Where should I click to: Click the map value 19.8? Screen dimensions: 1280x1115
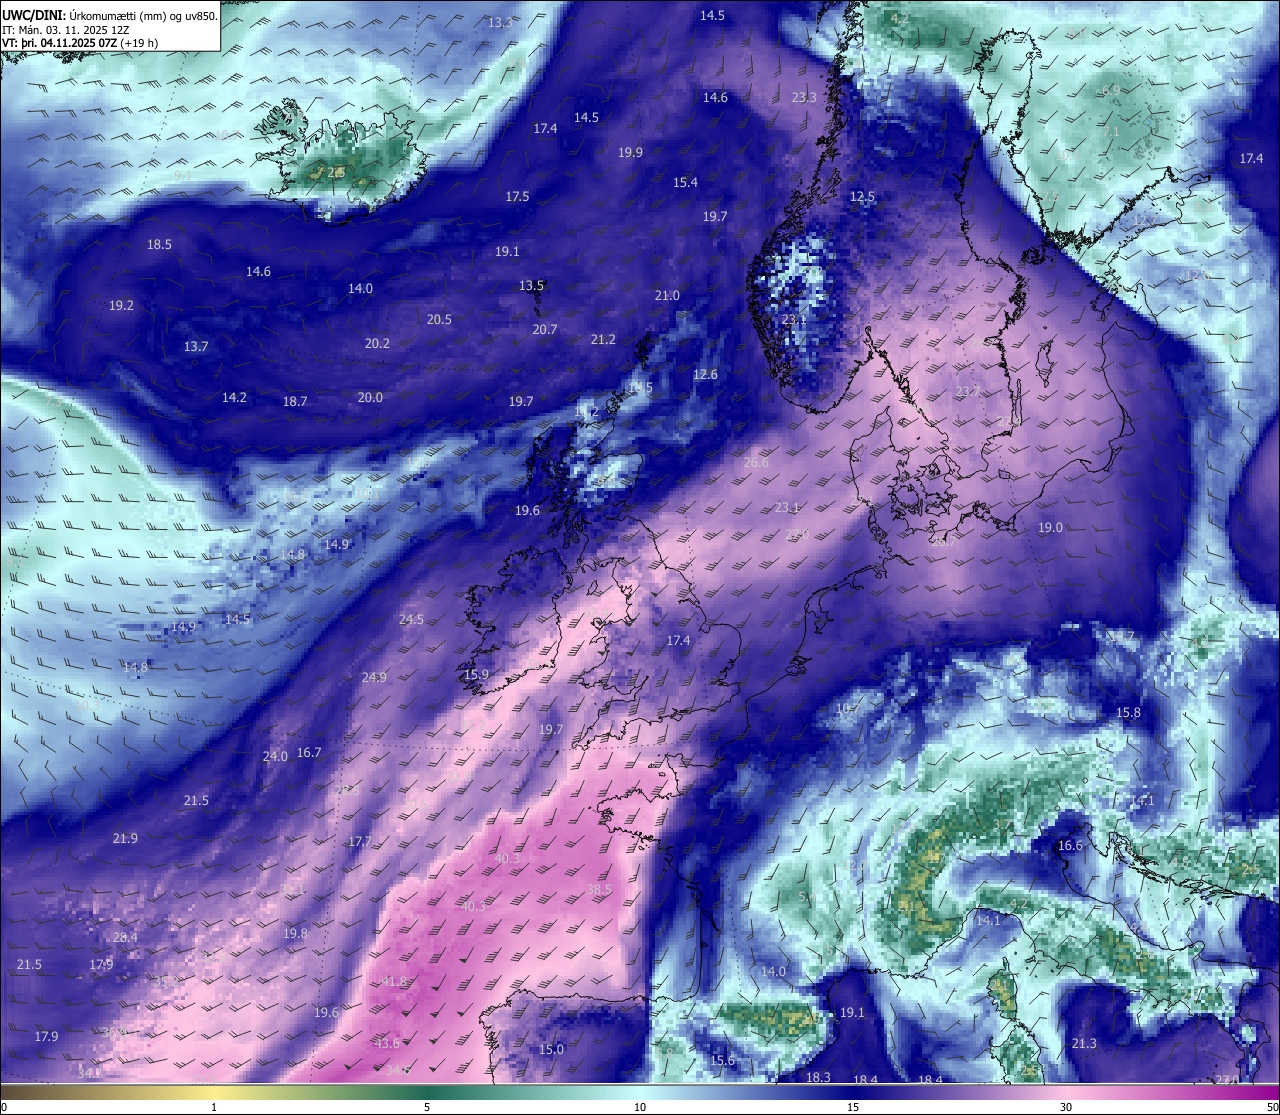[295, 934]
